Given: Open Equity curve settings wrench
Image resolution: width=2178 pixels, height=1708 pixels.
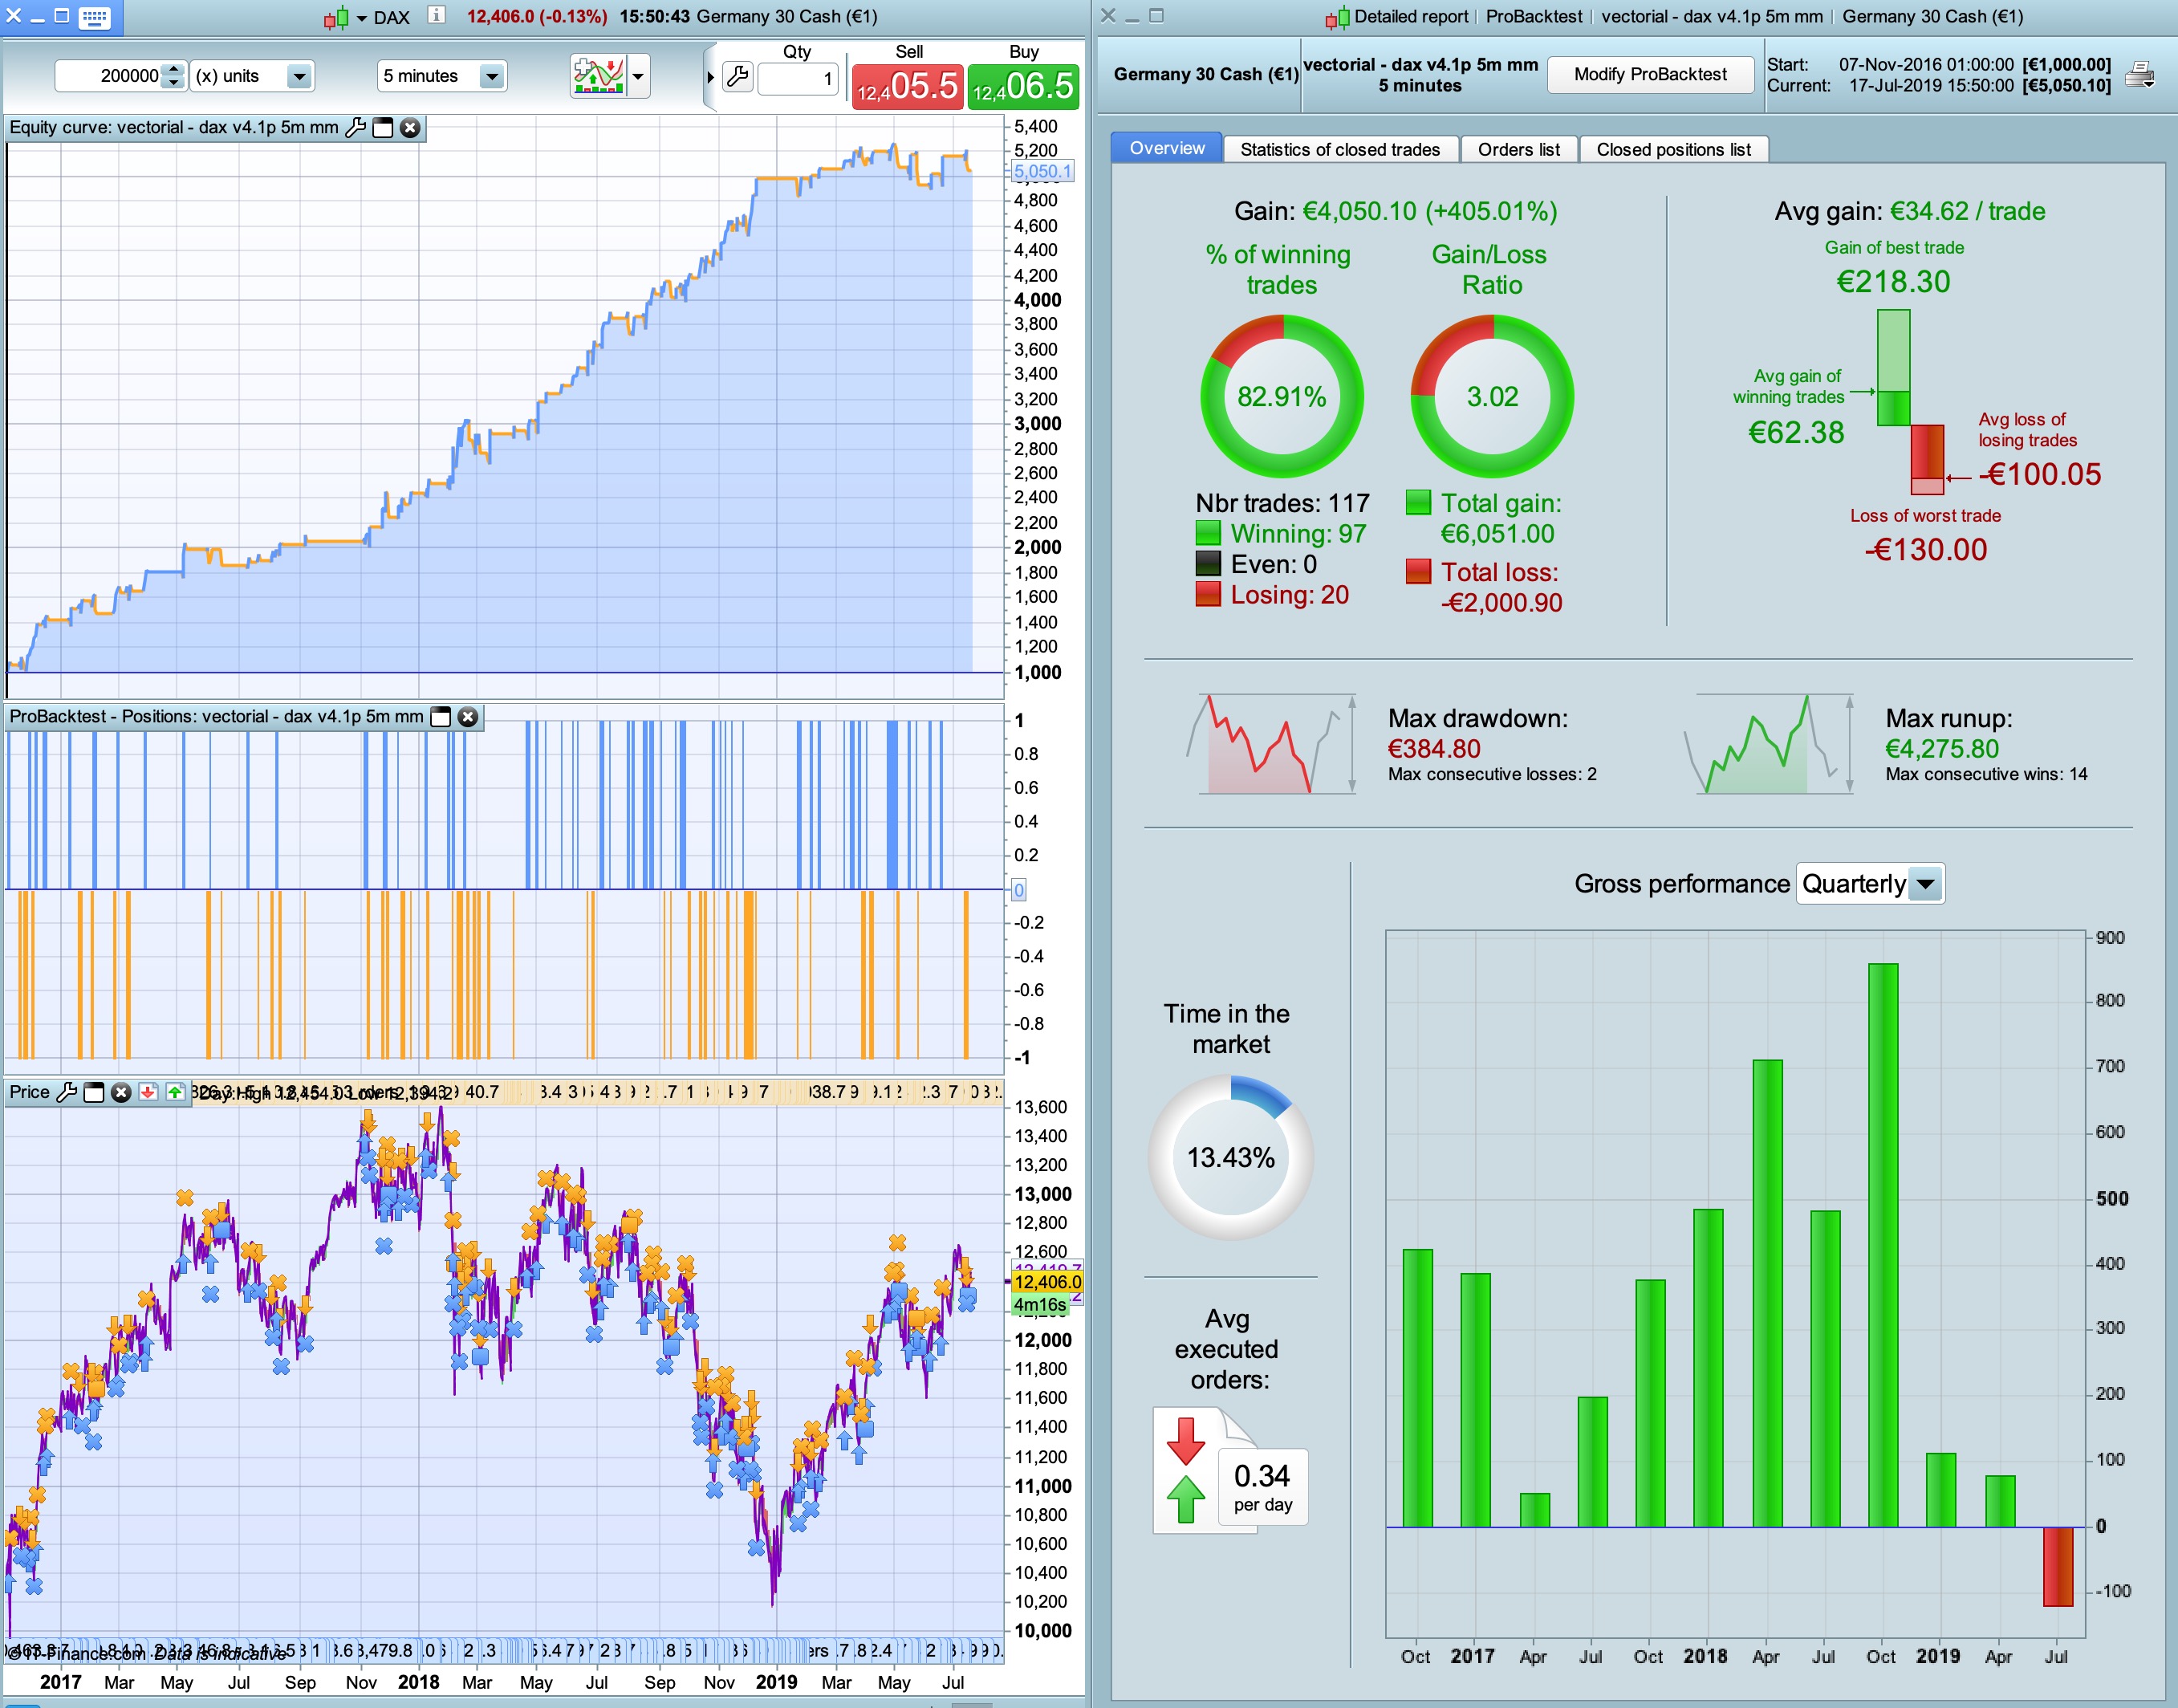Looking at the screenshot, I should [355, 128].
